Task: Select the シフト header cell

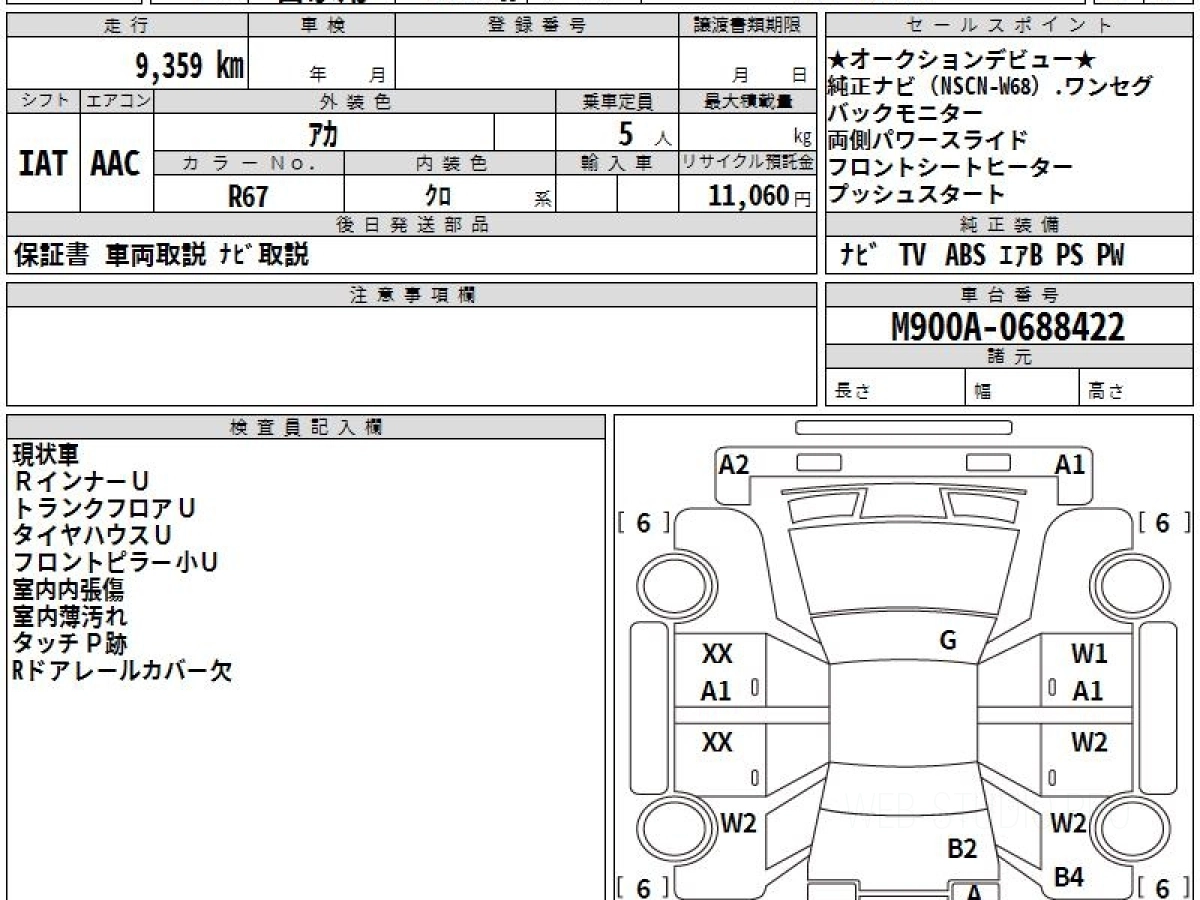Action: [44, 101]
